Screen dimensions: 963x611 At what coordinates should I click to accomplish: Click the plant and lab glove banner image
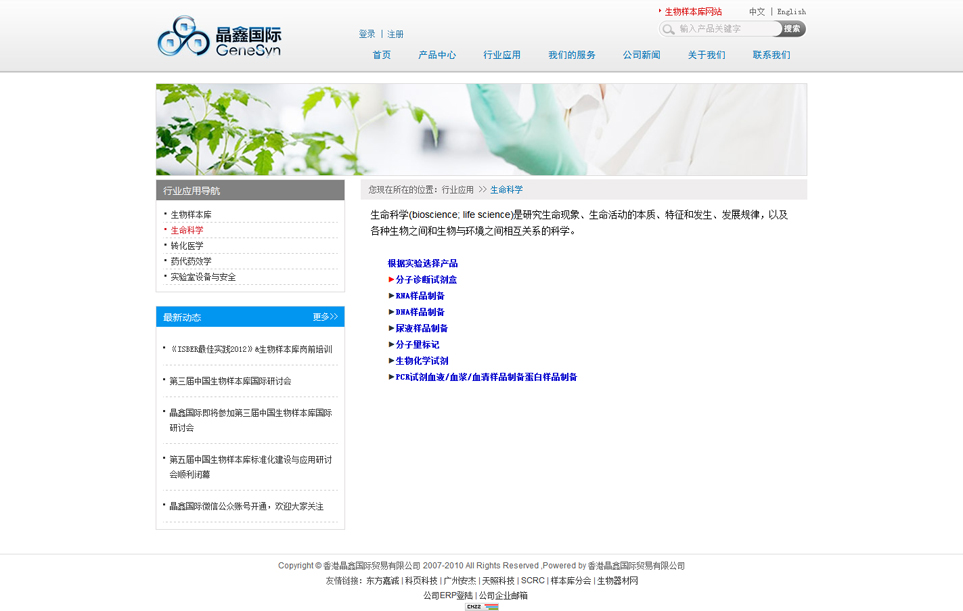tap(482, 130)
